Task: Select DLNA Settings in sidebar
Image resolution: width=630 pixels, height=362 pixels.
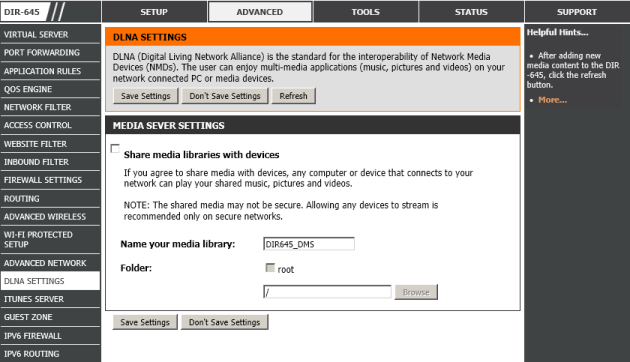Action: click(x=50, y=281)
